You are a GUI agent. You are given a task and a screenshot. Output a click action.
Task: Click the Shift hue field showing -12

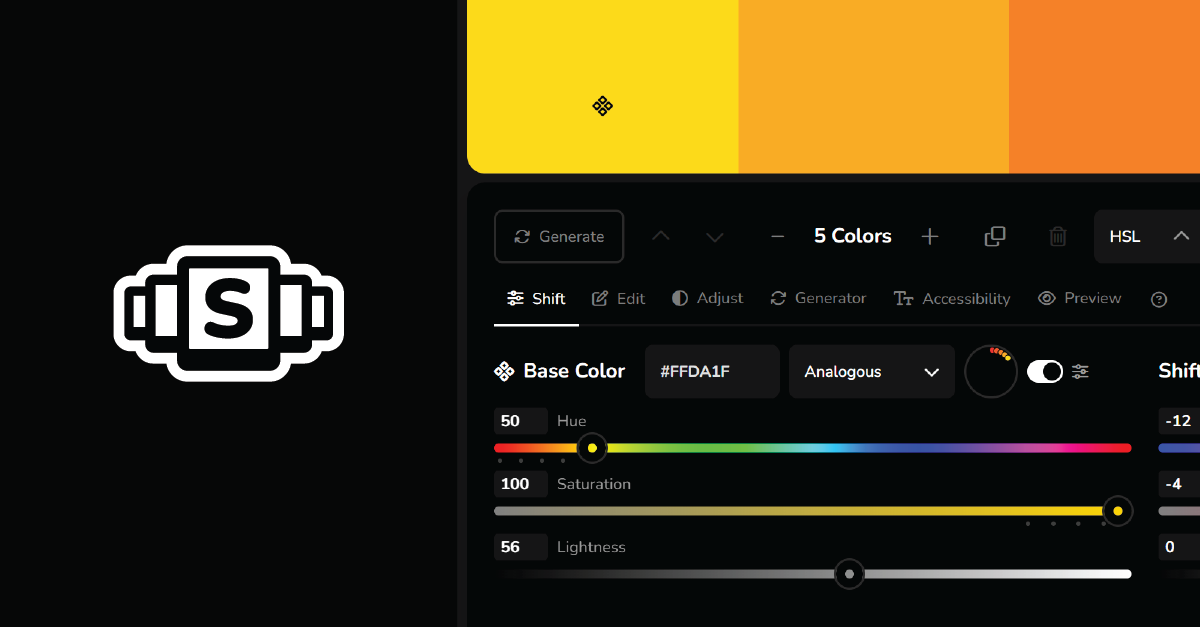[1179, 420]
